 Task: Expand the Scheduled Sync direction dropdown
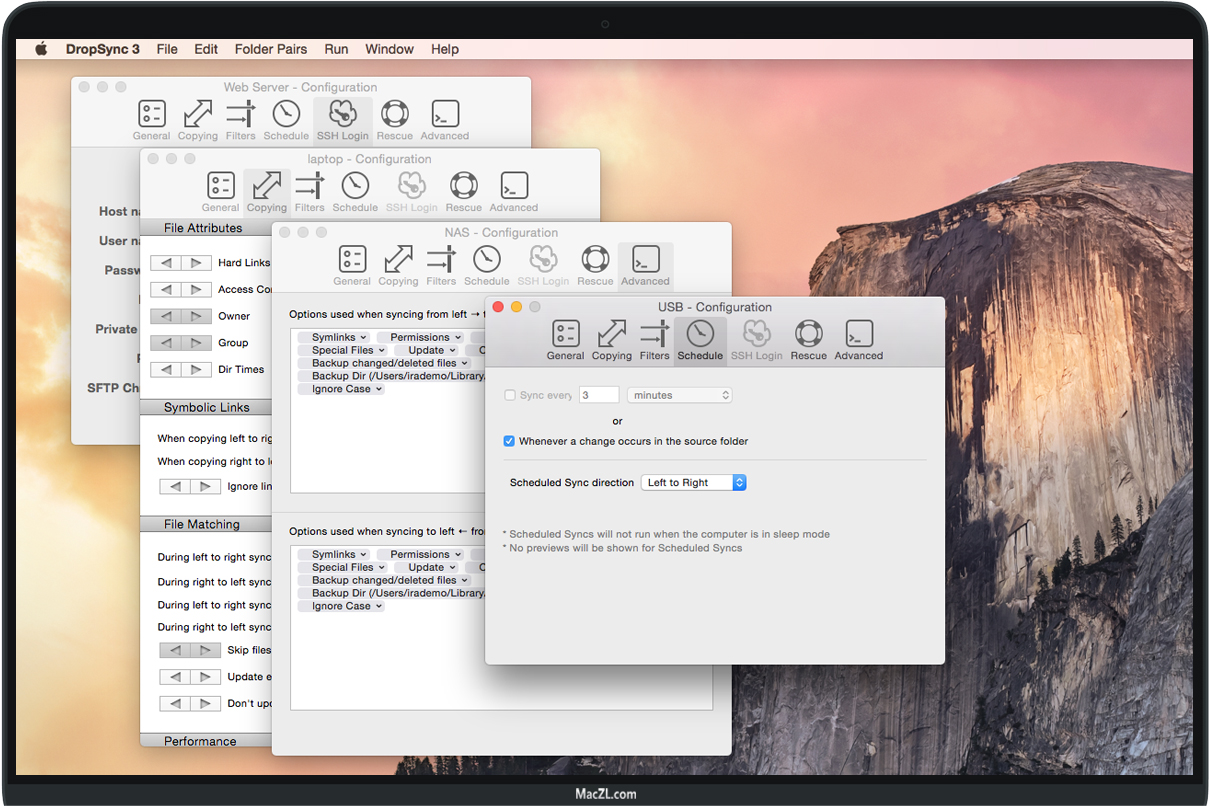(x=693, y=483)
